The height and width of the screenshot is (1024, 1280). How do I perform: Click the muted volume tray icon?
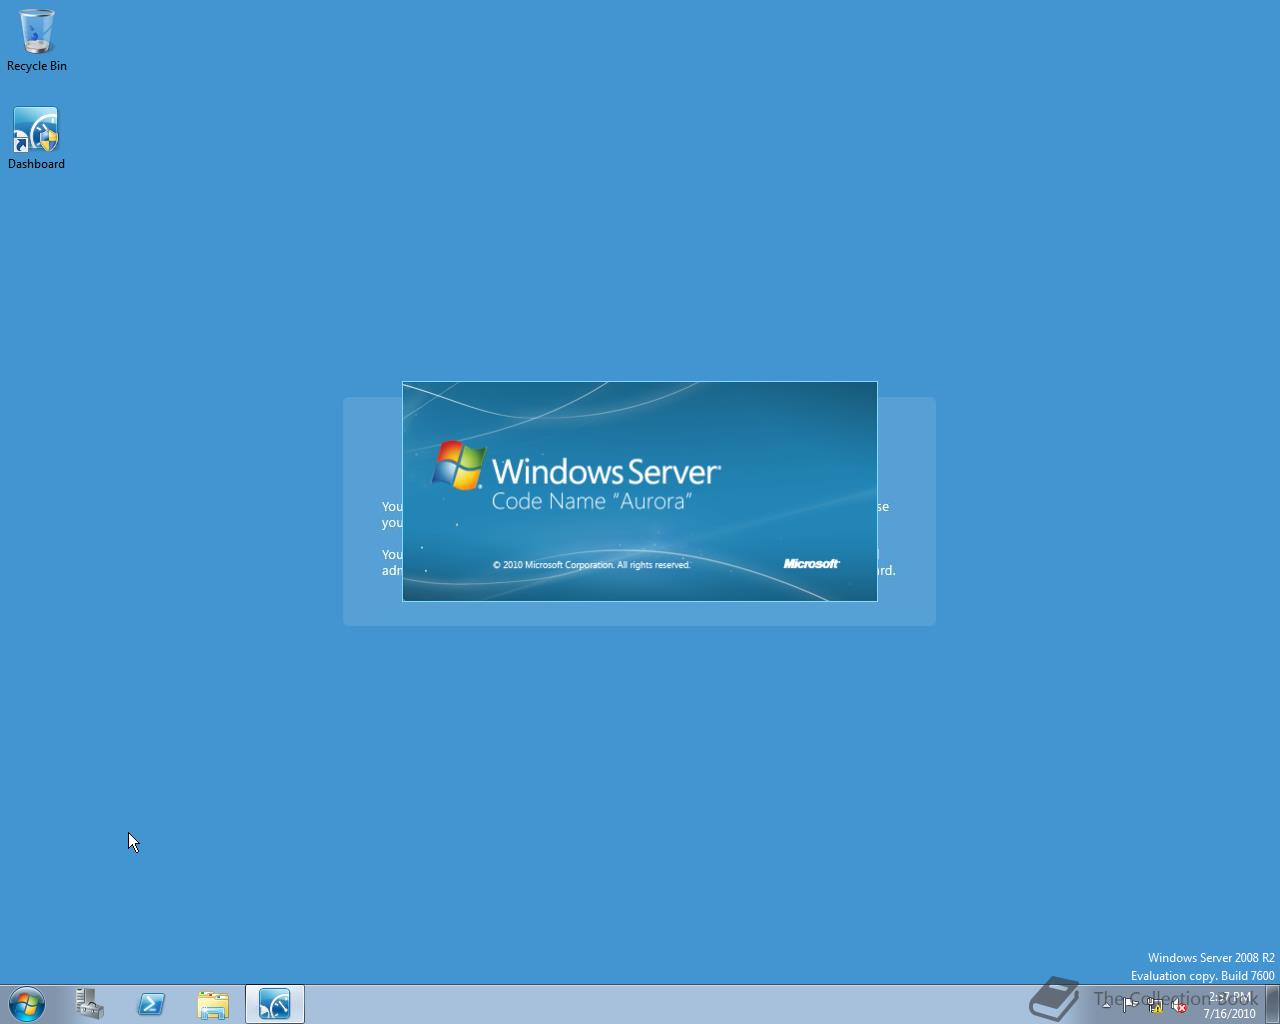(x=1179, y=1005)
